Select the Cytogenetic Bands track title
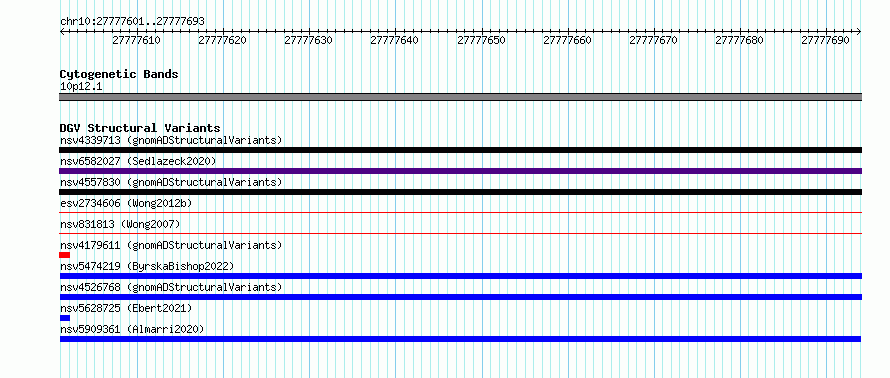This screenshot has height=378, width=890. tap(119, 74)
